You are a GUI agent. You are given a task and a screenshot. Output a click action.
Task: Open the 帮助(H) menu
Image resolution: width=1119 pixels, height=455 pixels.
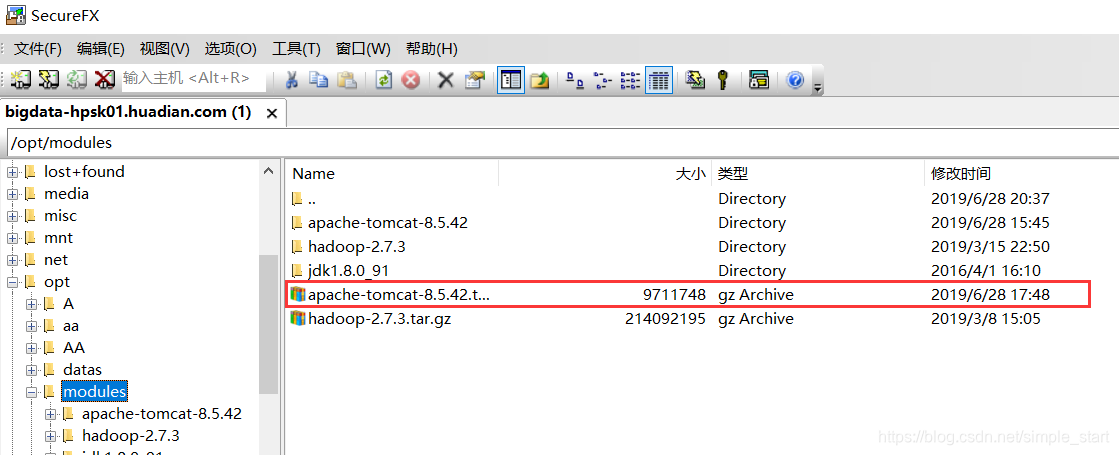[432, 49]
